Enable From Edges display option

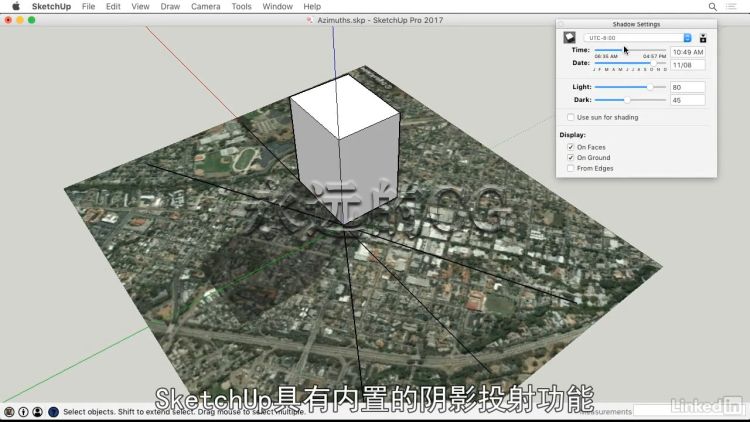(570, 168)
